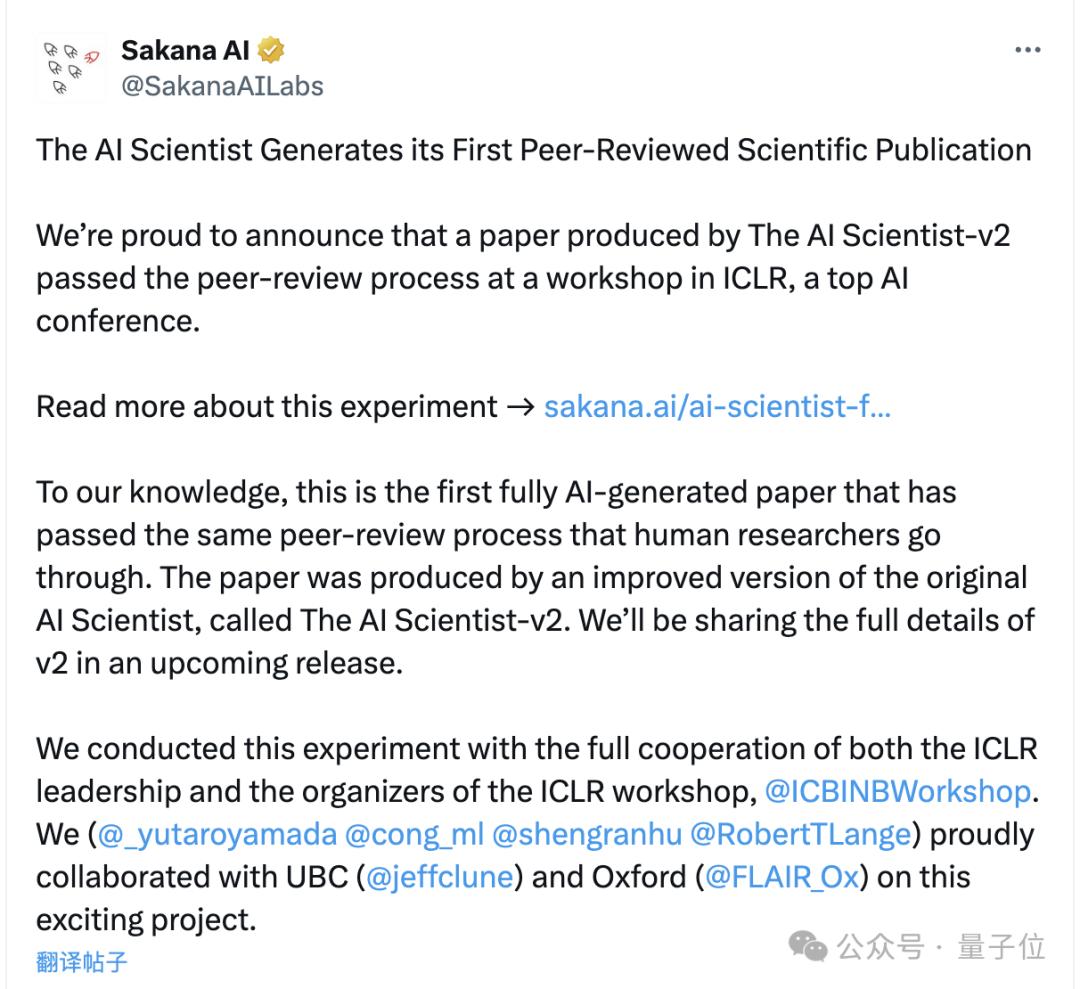
Task: Visit the @ICBINBWorkshop mention
Action: [897, 791]
